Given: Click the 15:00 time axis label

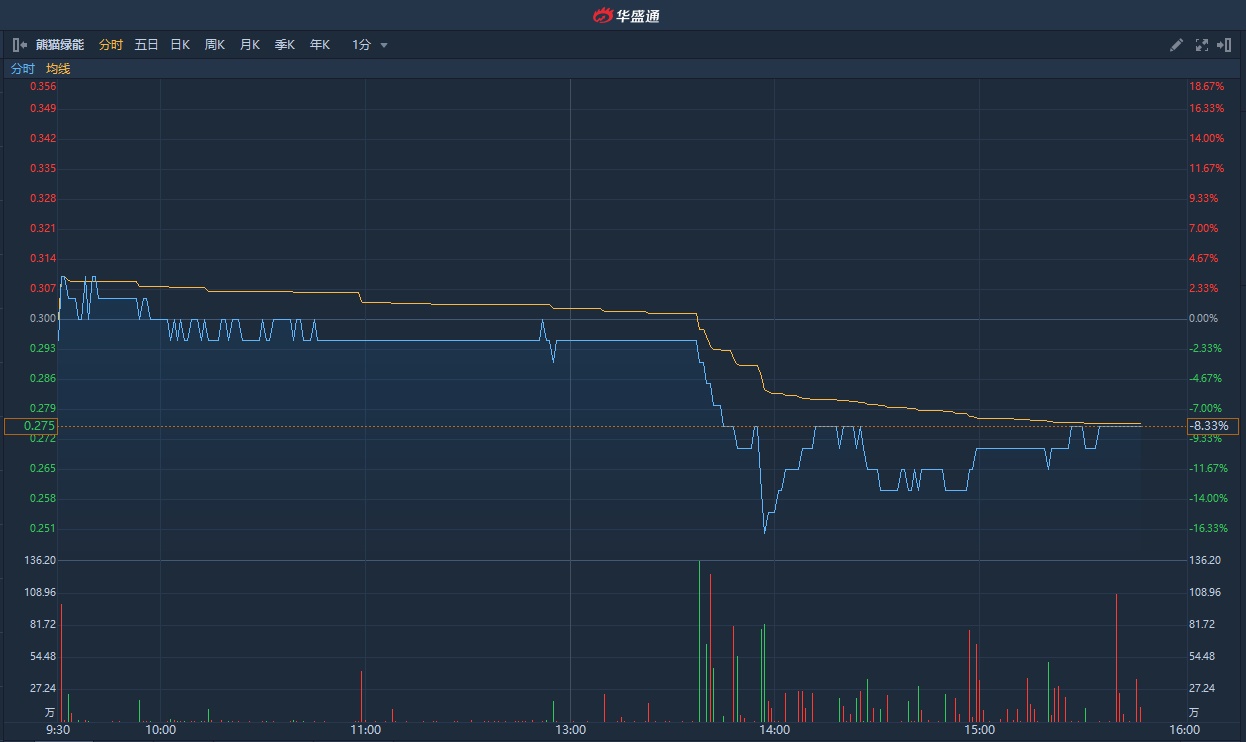Looking at the screenshot, I should pos(980,730).
